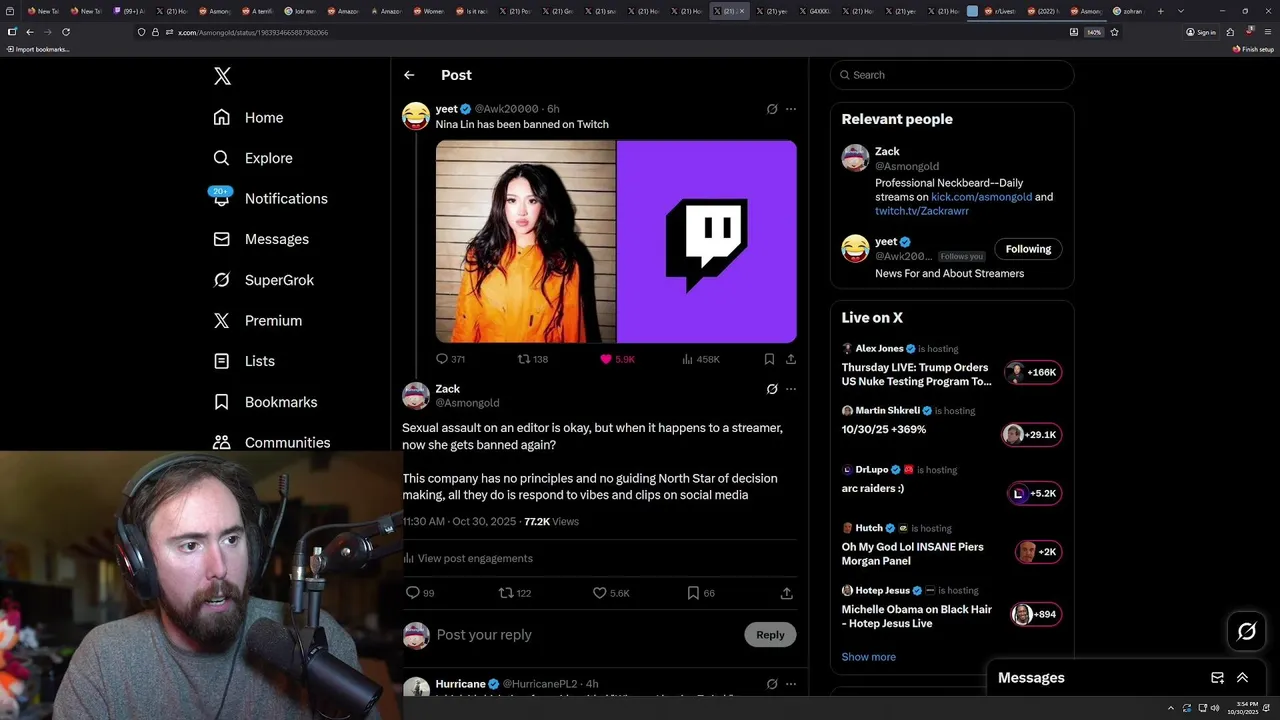Click the Reply button
The height and width of the screenshot is (720, 1280).
pos(770,634)
